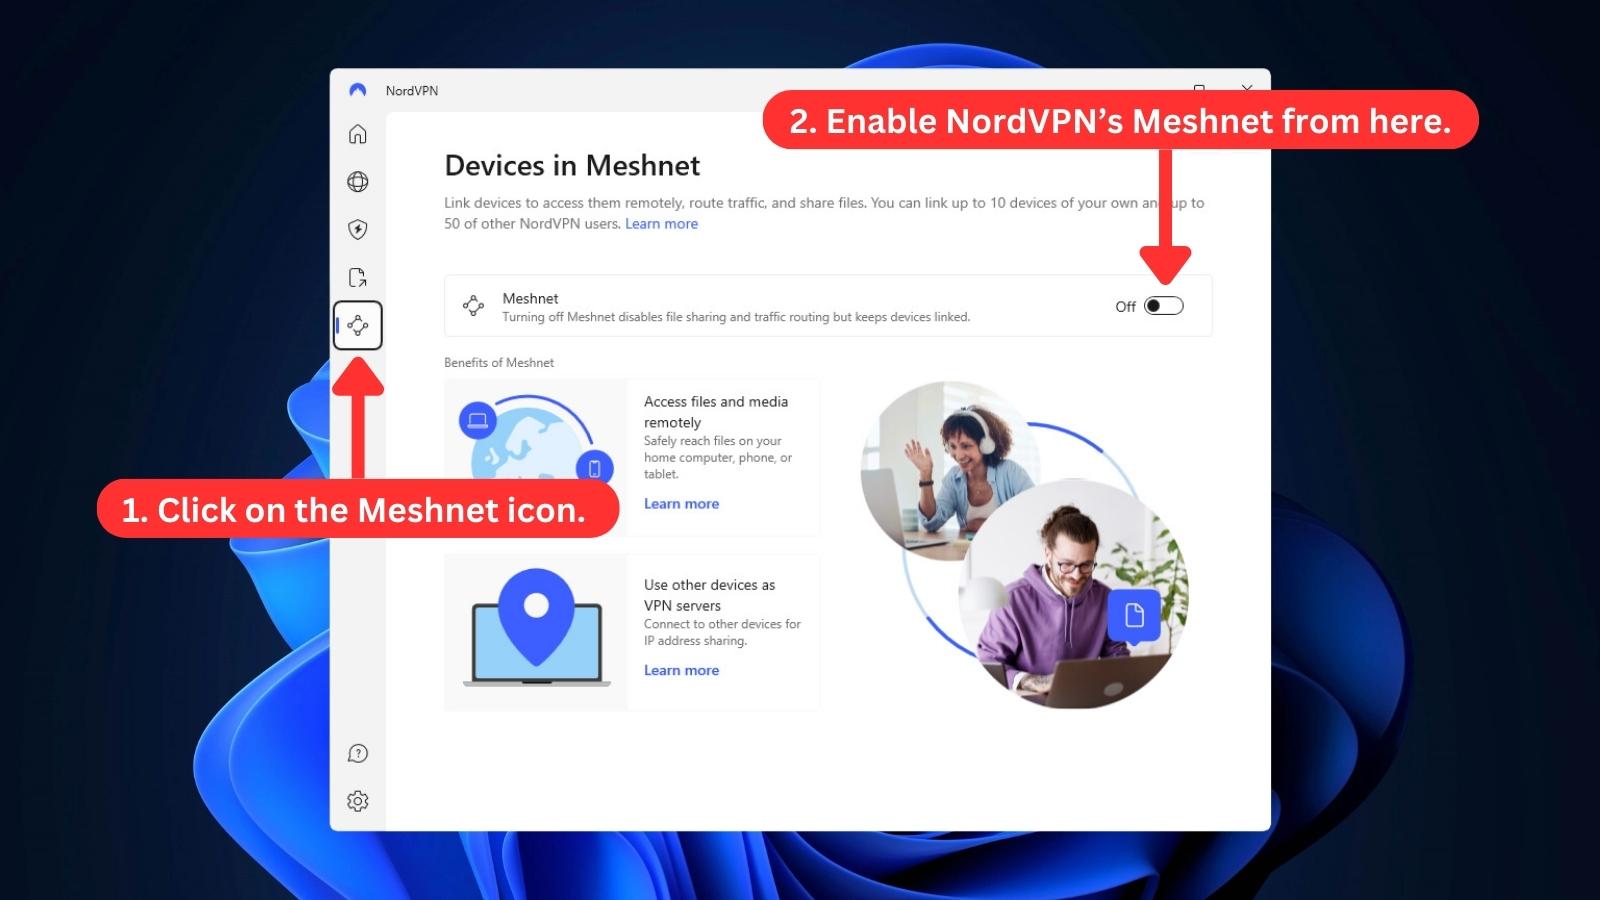The height and width of the screenshot is (900, 1600).
Task: Open the file sharing icon in sidebar
Action: [x=358, y=277]
